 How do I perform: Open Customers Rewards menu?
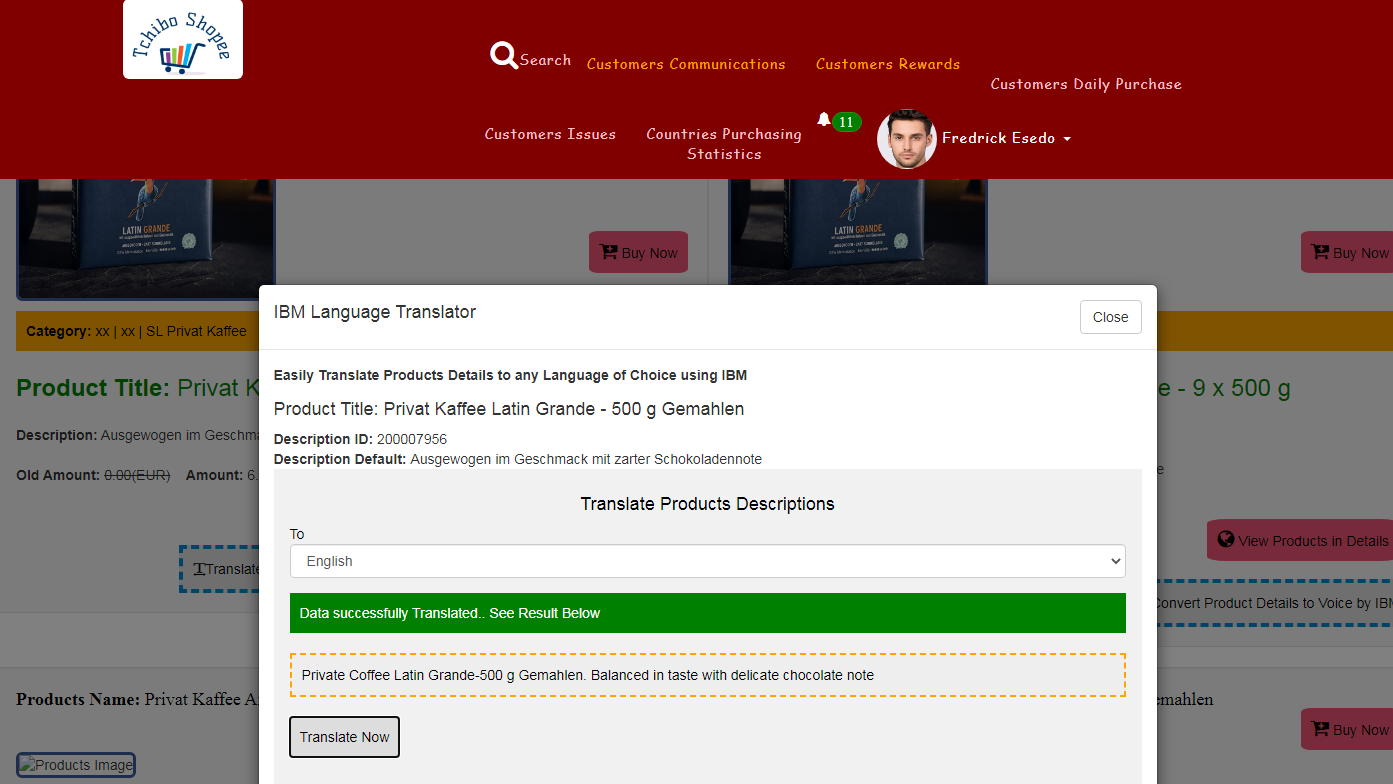click(888, 64)
